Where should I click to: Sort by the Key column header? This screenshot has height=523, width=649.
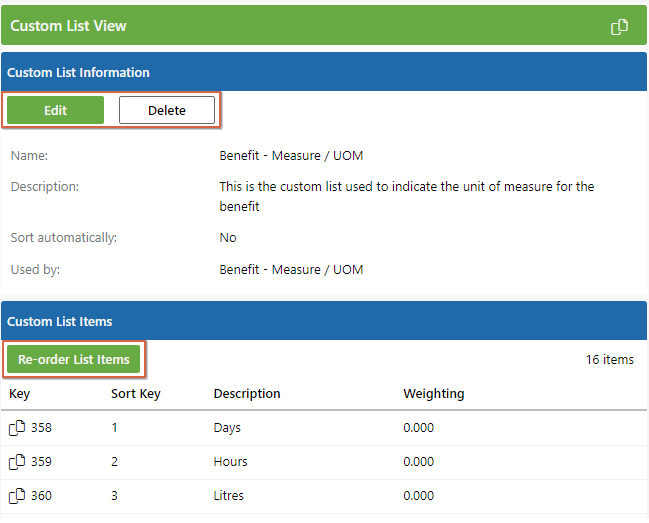click(20, 394)
